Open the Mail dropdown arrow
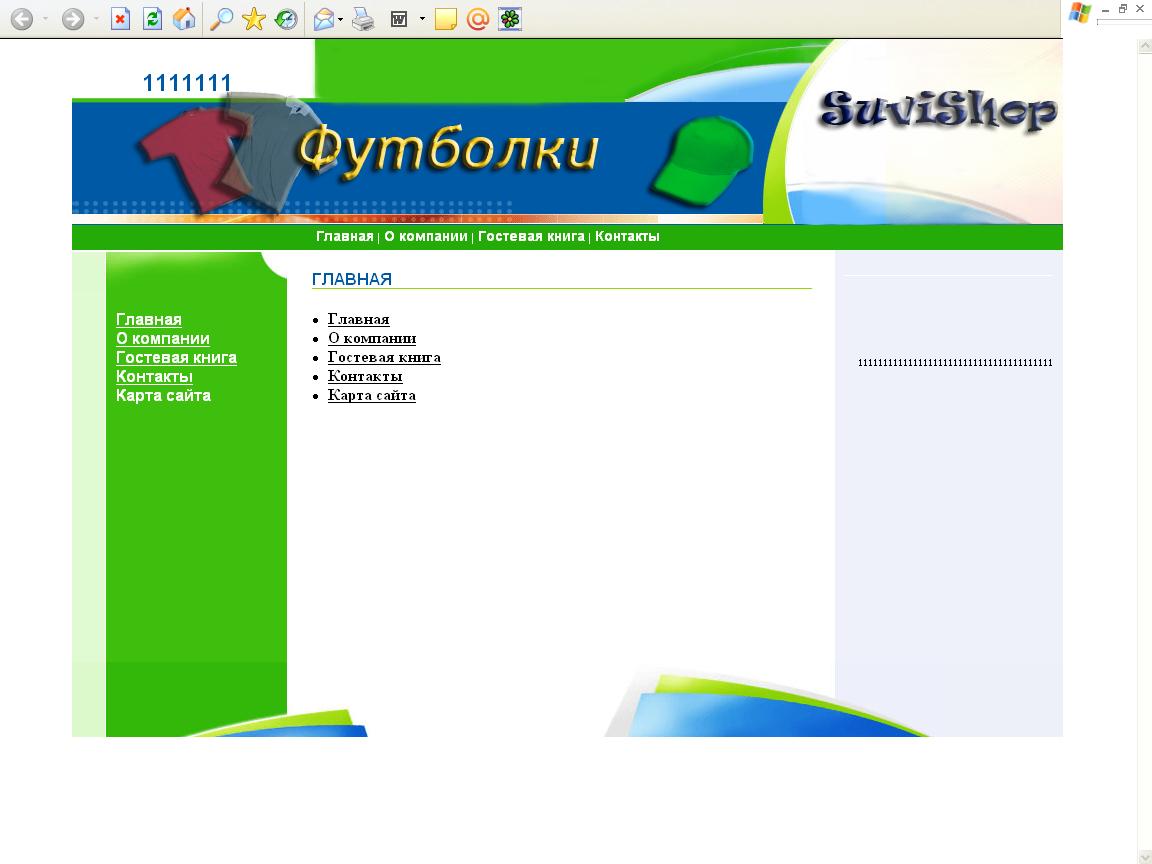Viewport: 1152px width, 864px height. [x=340, y=18]
